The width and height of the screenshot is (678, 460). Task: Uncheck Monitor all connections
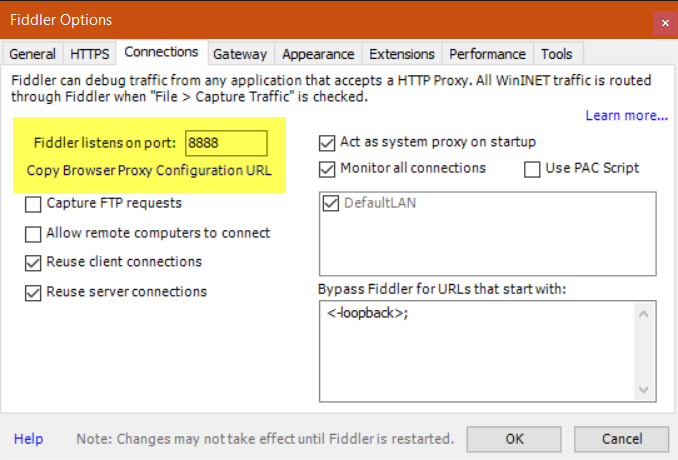(327, 169)
